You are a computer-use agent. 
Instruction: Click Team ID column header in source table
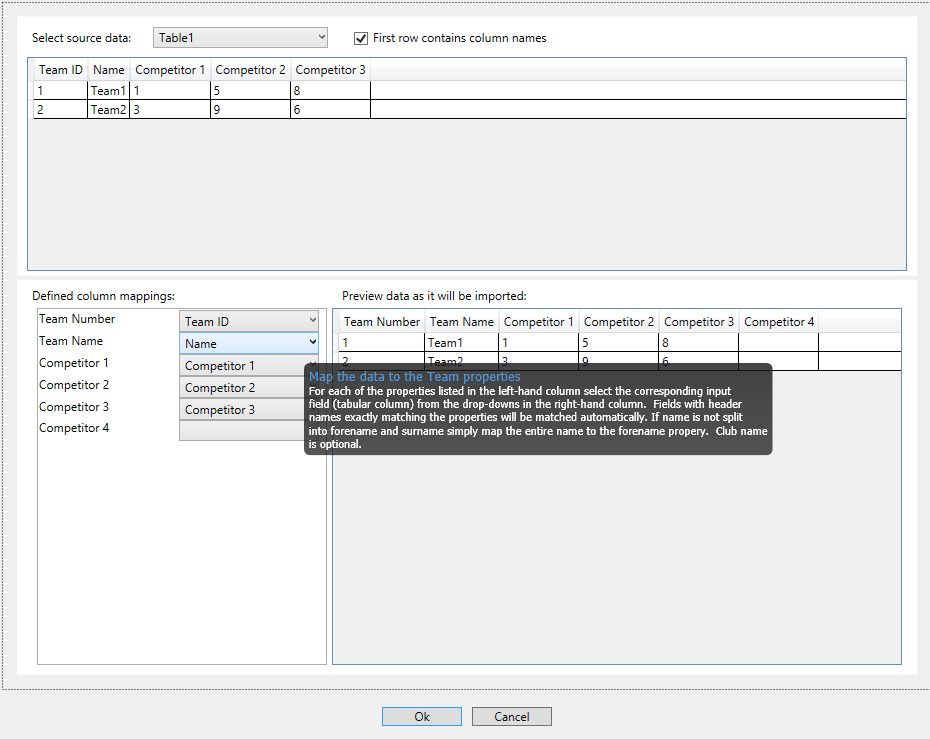click(x=60, y=70)
